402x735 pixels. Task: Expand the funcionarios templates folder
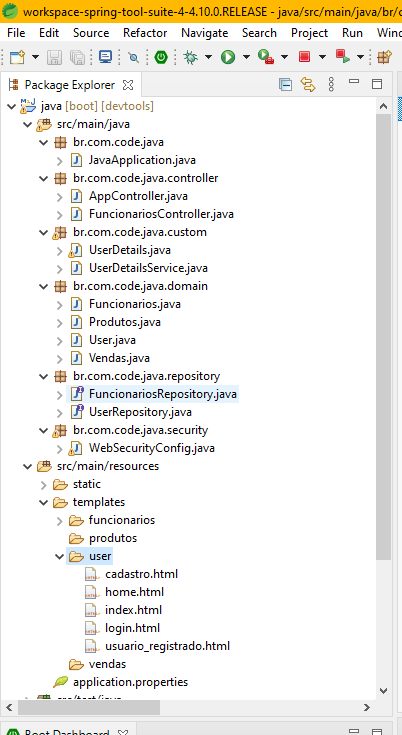click(x=59, y=520)
